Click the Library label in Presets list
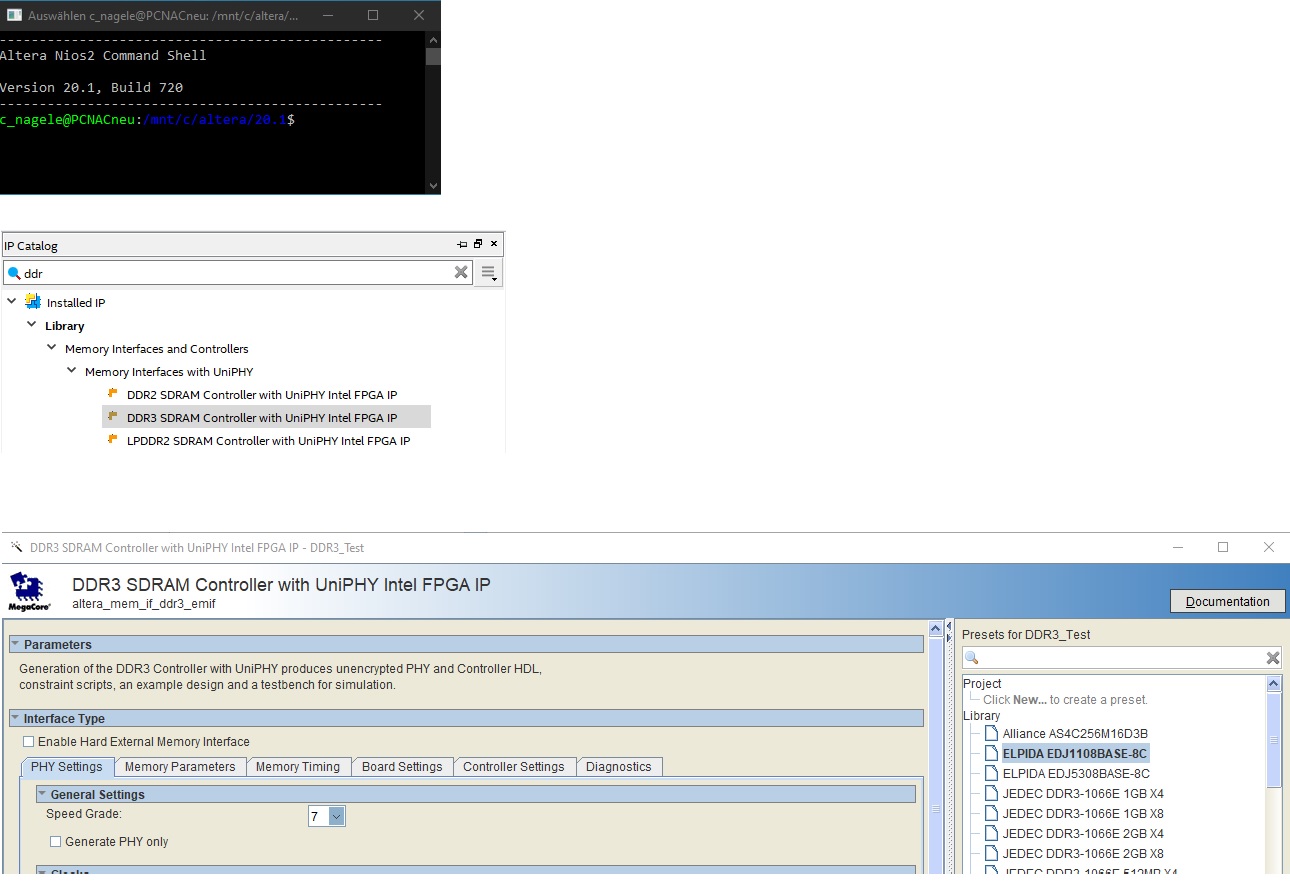 coord(981,716)
